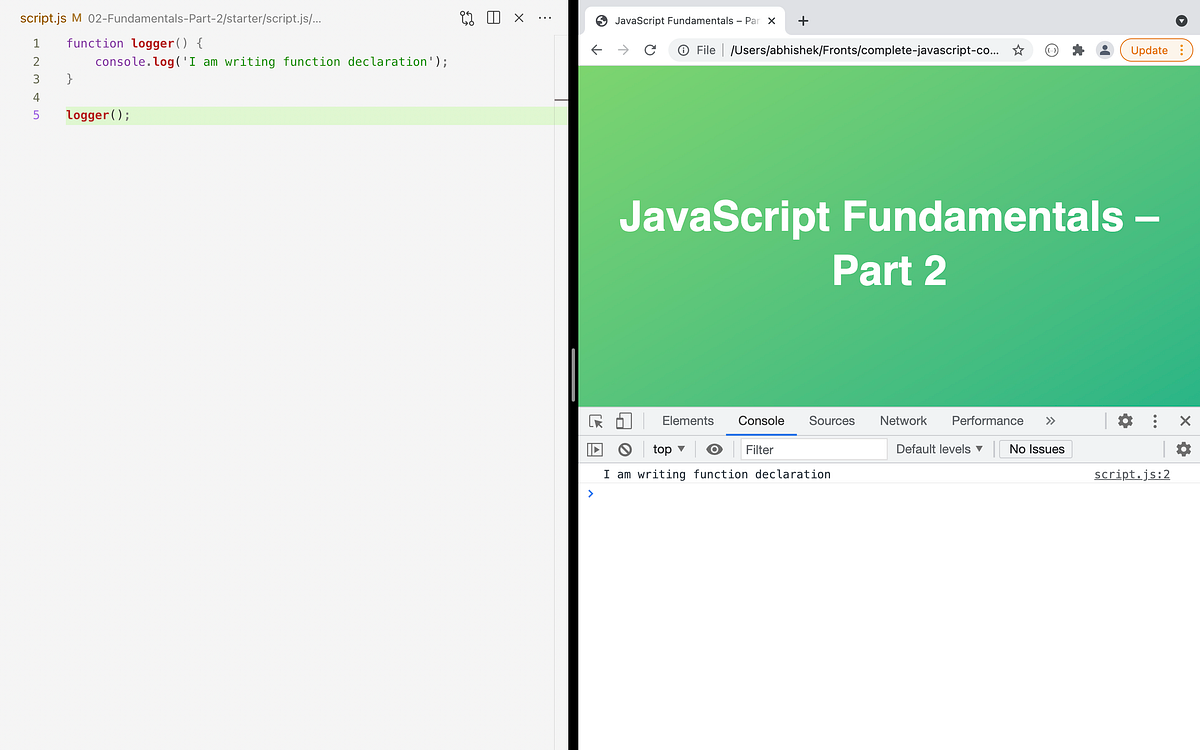This screenshot has width=1200, height=750.
Task: Open the browser extensions puzzle icon
Action: [x=1077, y=49]
